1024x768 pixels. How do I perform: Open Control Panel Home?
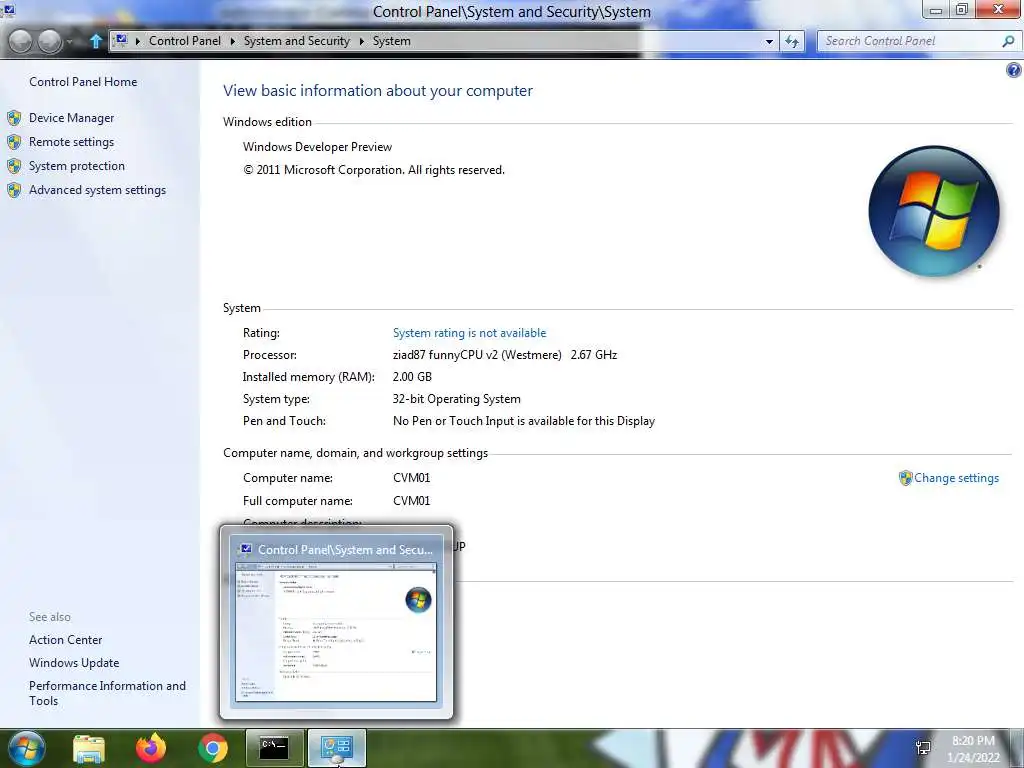[x=83, y=82]
